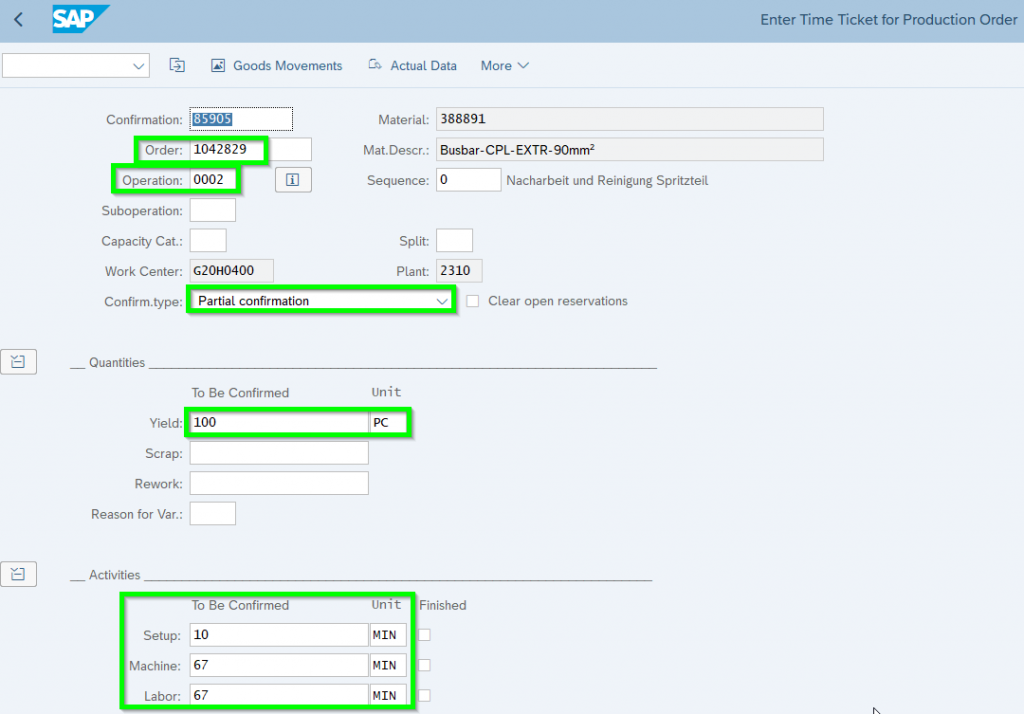The width and height of the screenshot is (1024, 714).
Task: Click the Yield quantity field
Action: tap(278, 423)
